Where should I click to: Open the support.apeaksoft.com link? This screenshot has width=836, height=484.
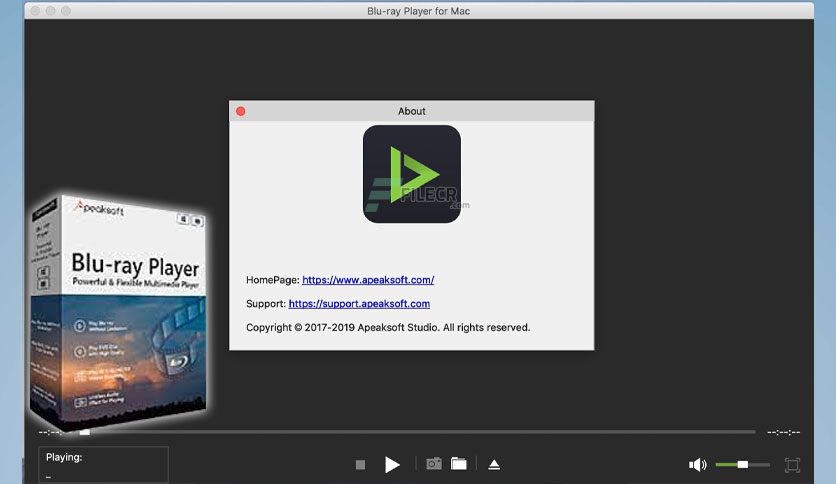(359, 304)
